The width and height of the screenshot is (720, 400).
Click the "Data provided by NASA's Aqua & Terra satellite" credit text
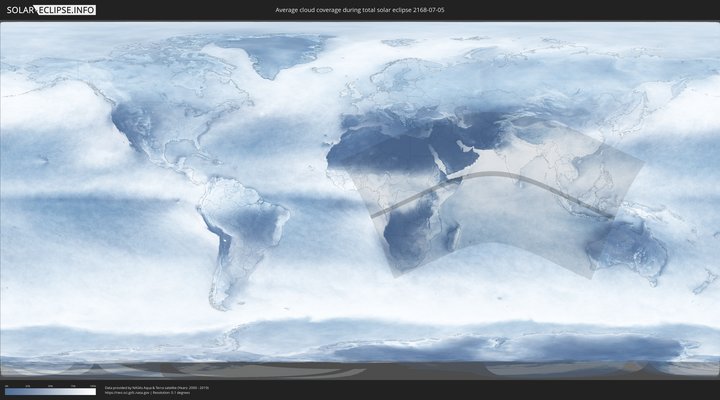[x=157, y=388]
